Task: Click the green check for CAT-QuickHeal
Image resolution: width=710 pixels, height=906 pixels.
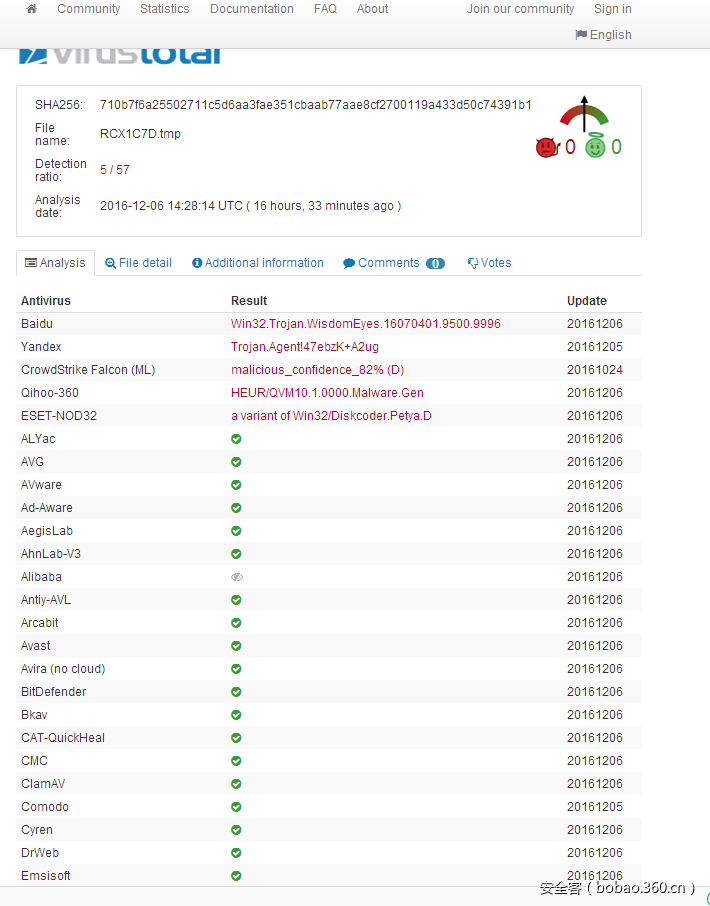Action: point(236,738)
